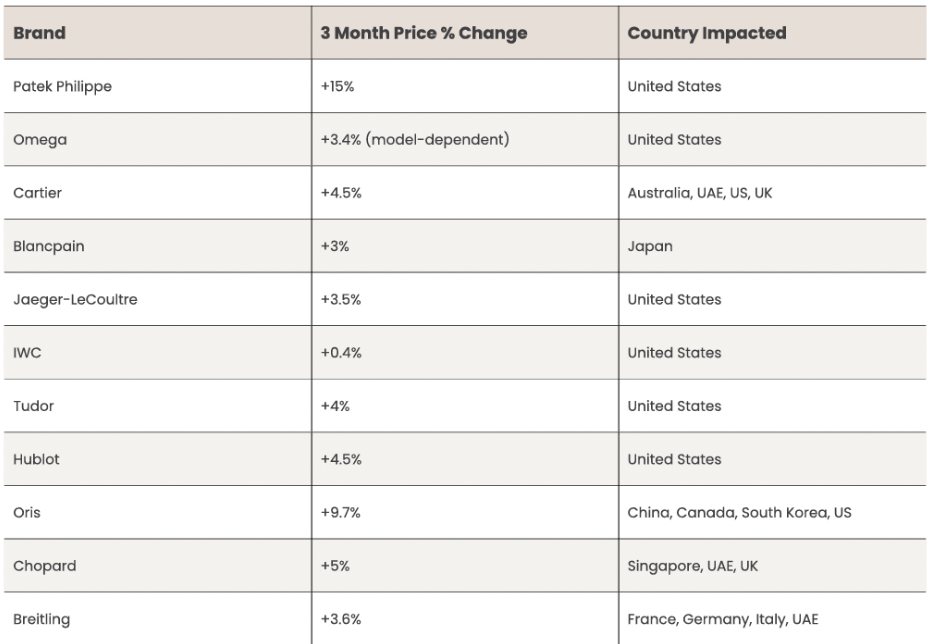928x644 pixels.
Task: Click the IWC brand cell
Action: (x=27, y=353)
